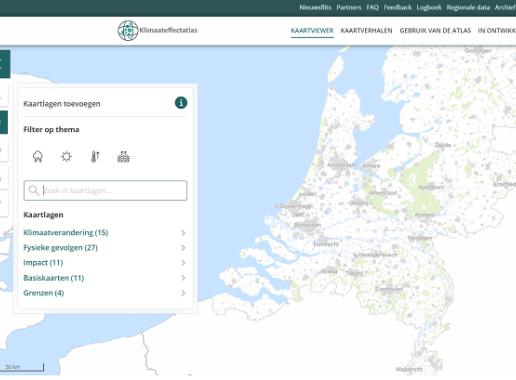This screenshot has width=516, height=380.
Task: Open the Feedback link
Action: (x=398, y=7)
